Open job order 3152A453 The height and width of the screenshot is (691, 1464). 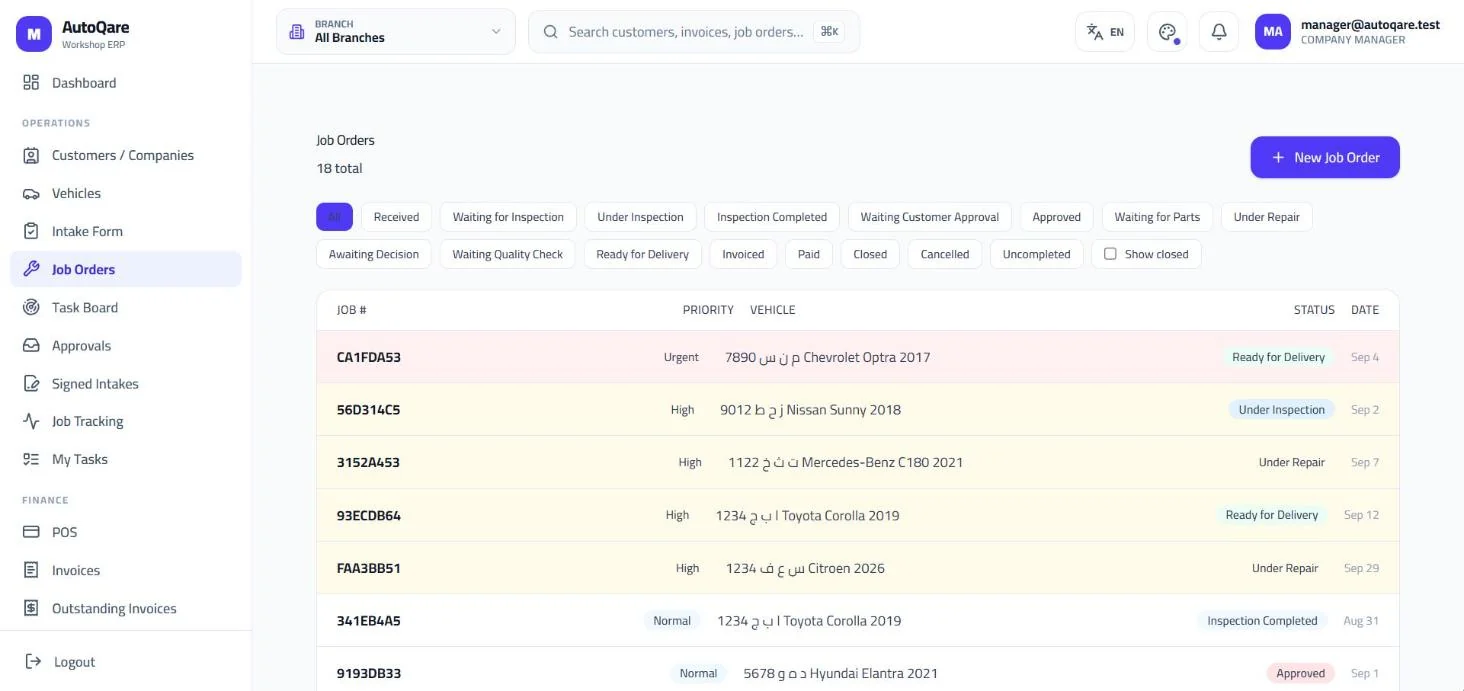tap(858, 462)
